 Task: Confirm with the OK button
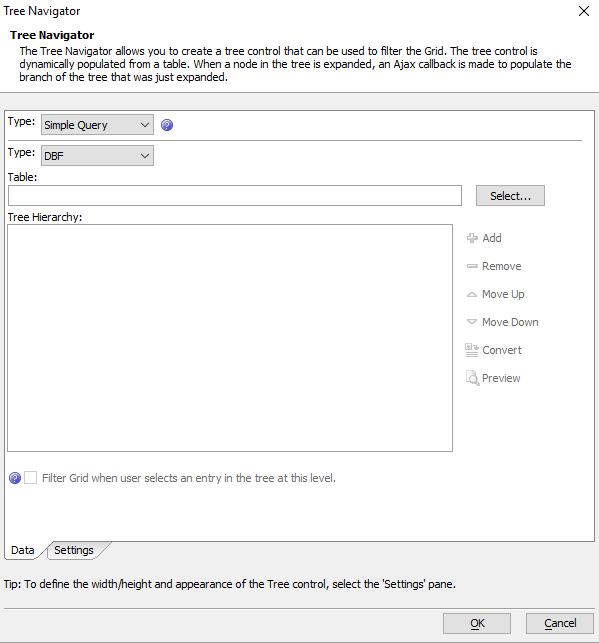click(477, 623)
